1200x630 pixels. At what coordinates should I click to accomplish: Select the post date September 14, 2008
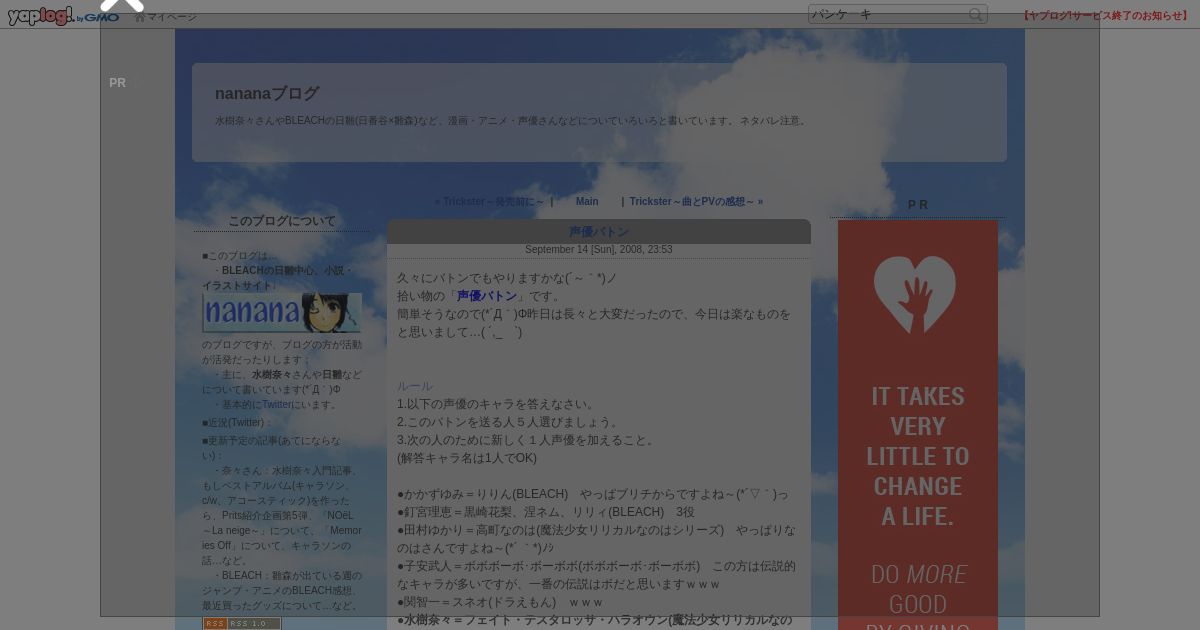click(x=599, y=250)
